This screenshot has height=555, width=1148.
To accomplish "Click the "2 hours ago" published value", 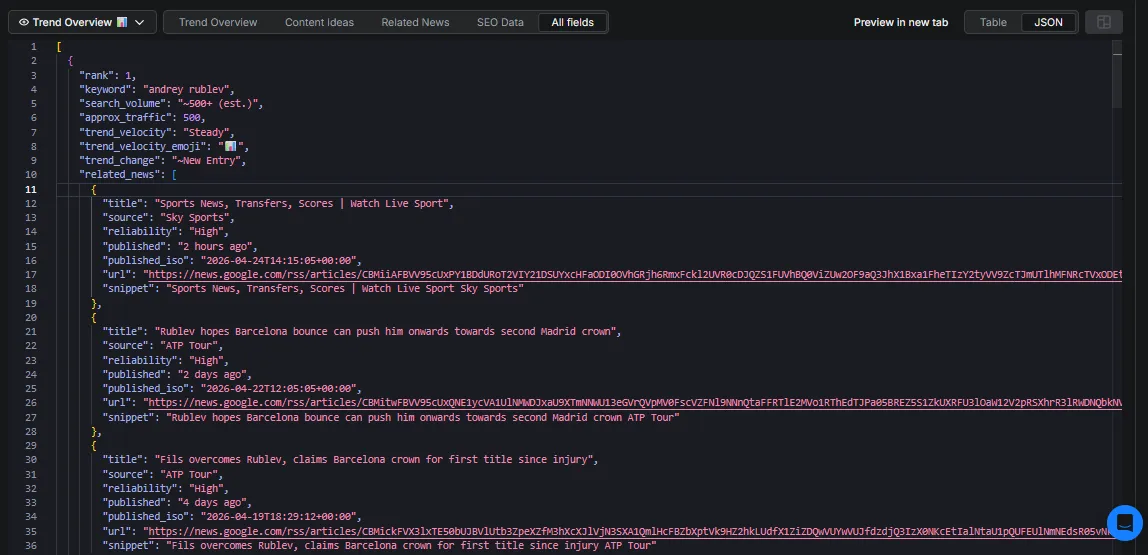I will [217, 246].
